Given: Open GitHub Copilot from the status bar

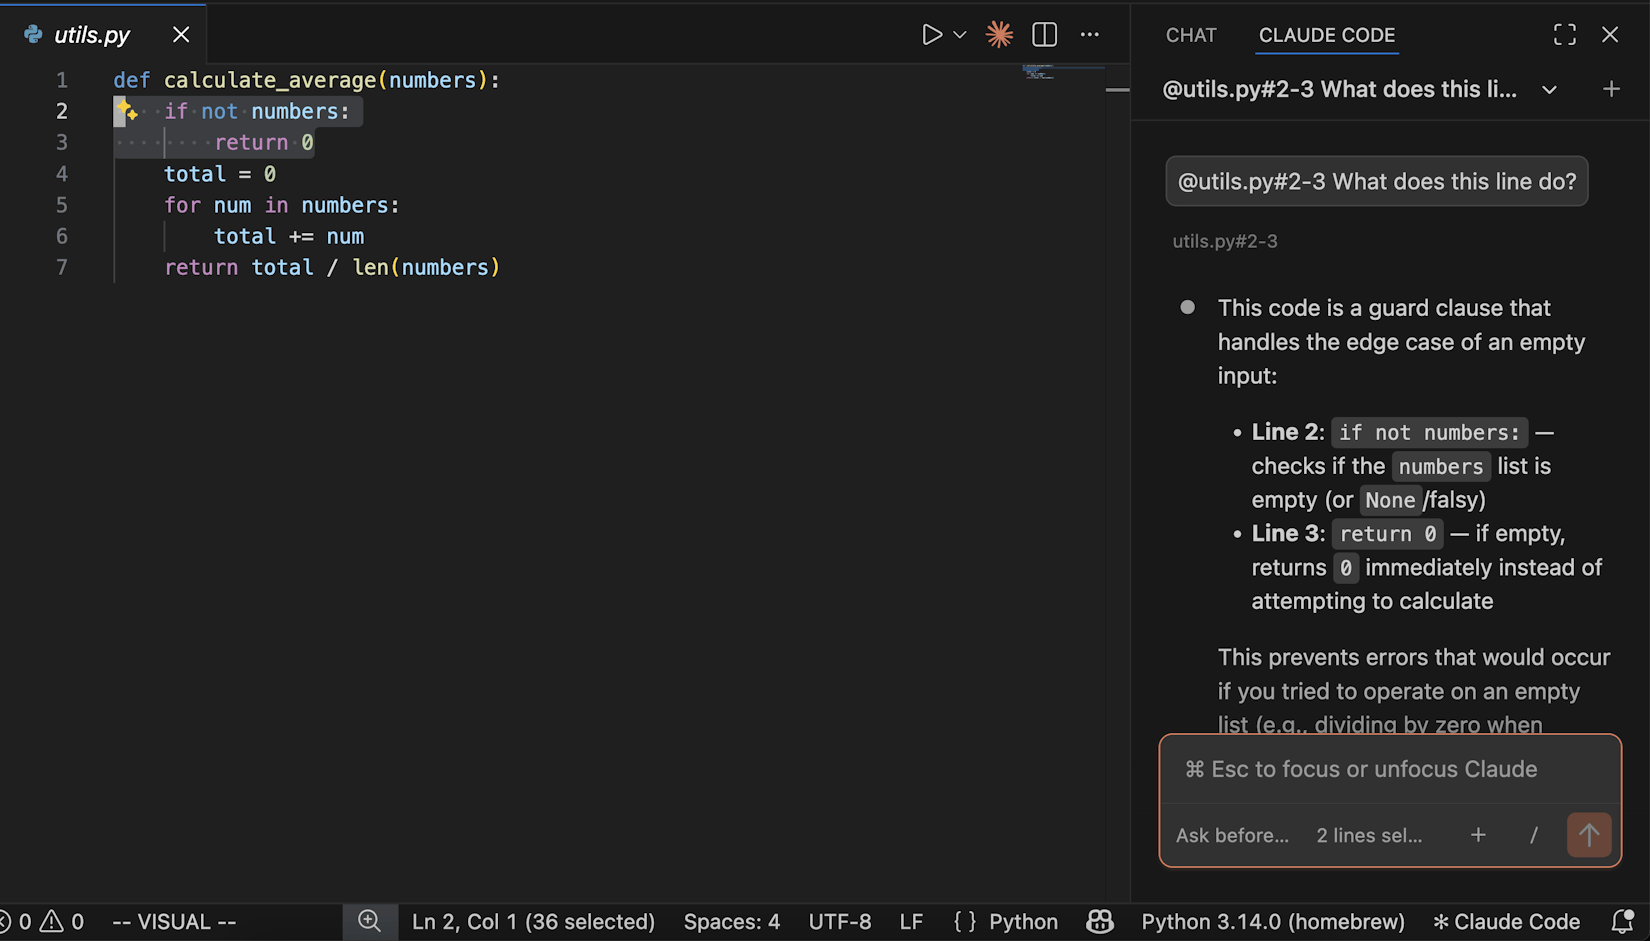Looking at the screenshot, I should (1100, 921).
